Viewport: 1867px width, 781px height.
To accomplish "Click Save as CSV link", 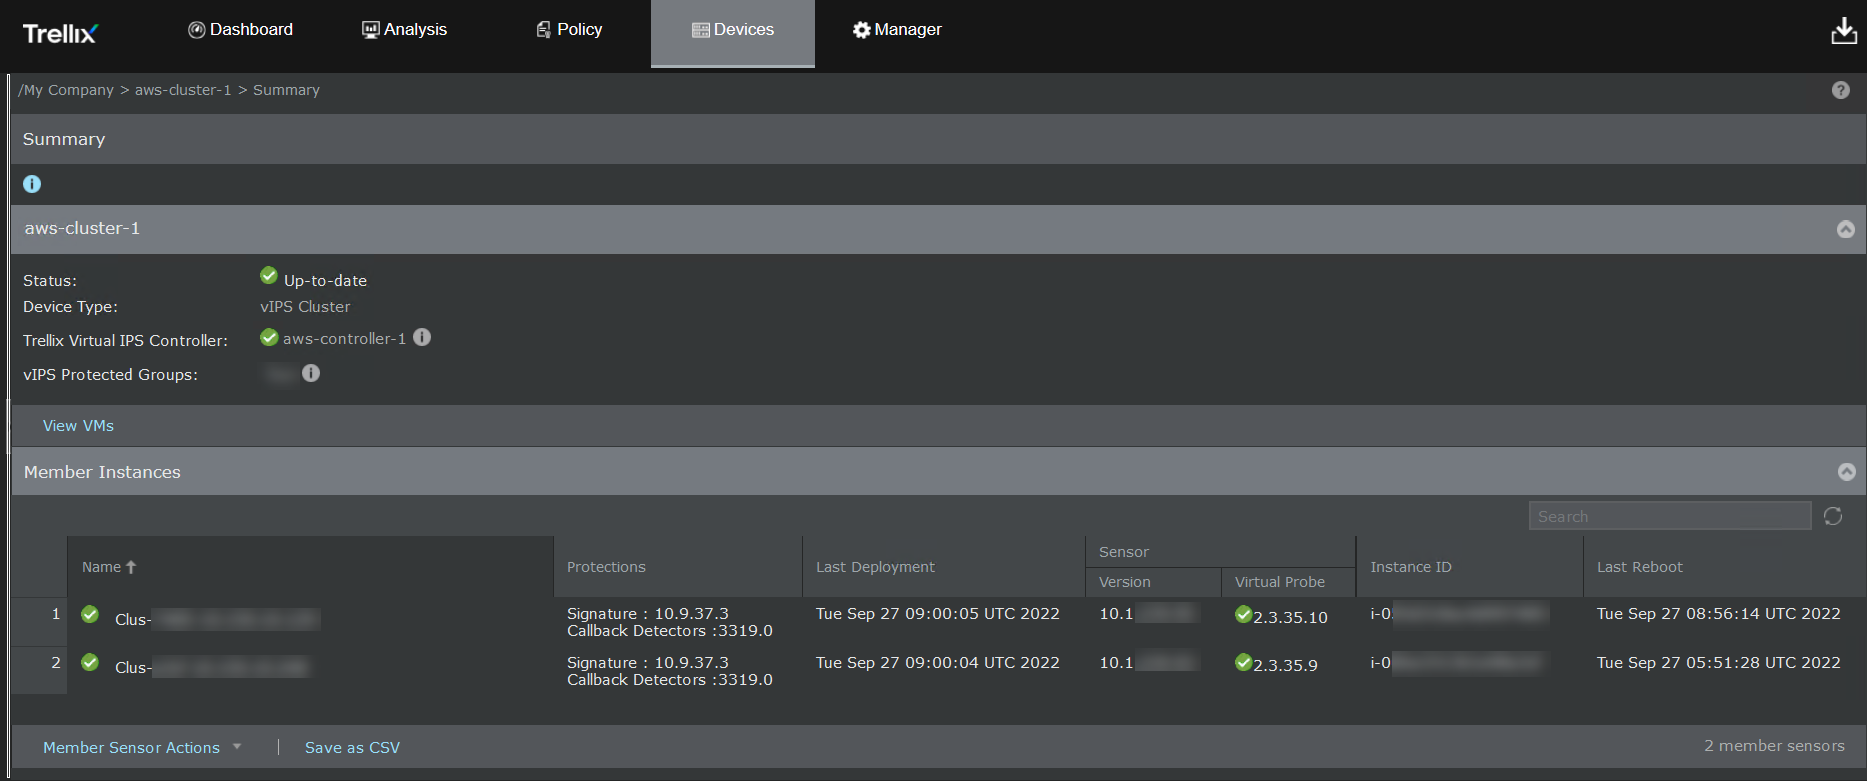I will tap(352, 747).
